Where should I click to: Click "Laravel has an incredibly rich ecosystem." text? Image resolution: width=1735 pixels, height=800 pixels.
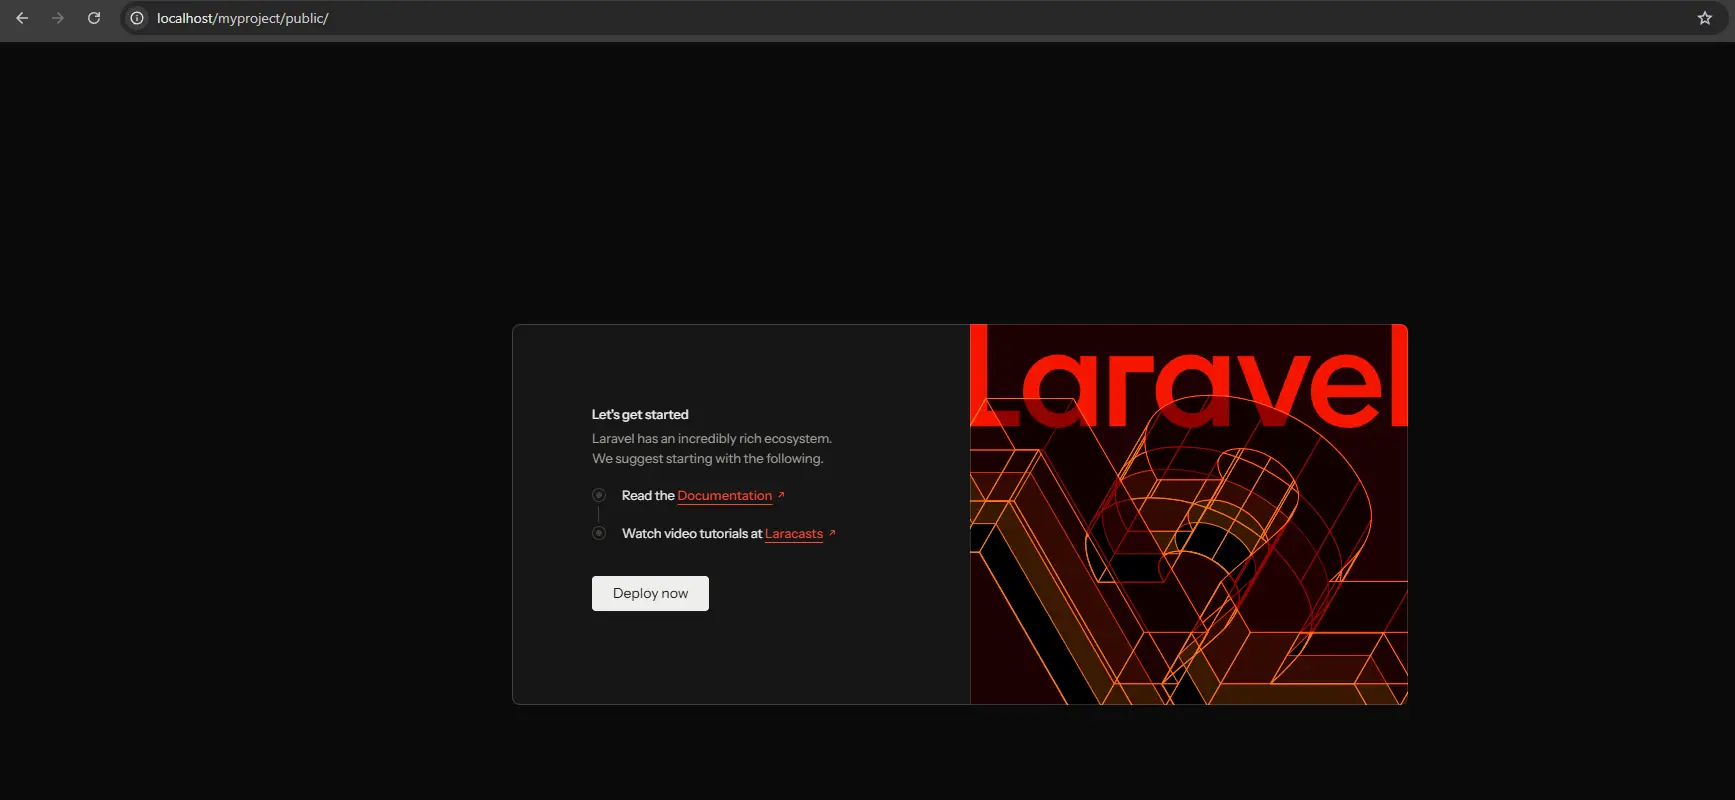pos(712,439)
